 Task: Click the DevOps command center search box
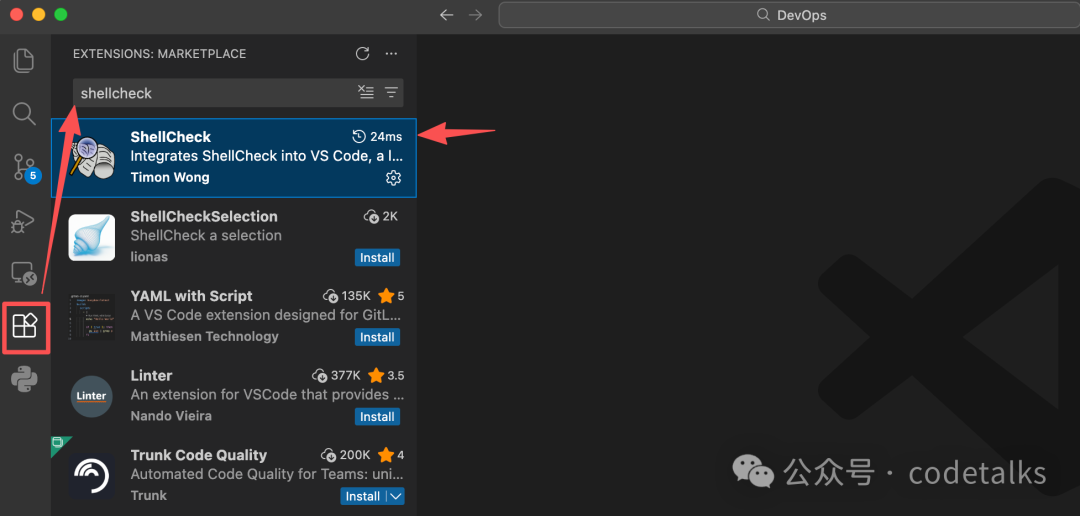(x=789, y=14)
